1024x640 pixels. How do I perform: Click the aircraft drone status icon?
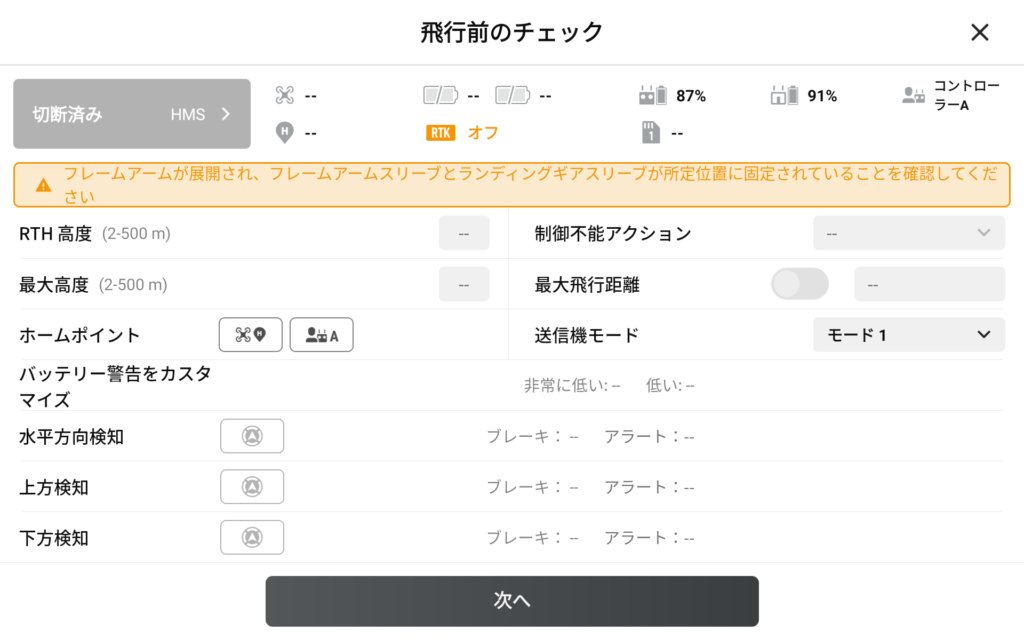[x=285, y=96]
